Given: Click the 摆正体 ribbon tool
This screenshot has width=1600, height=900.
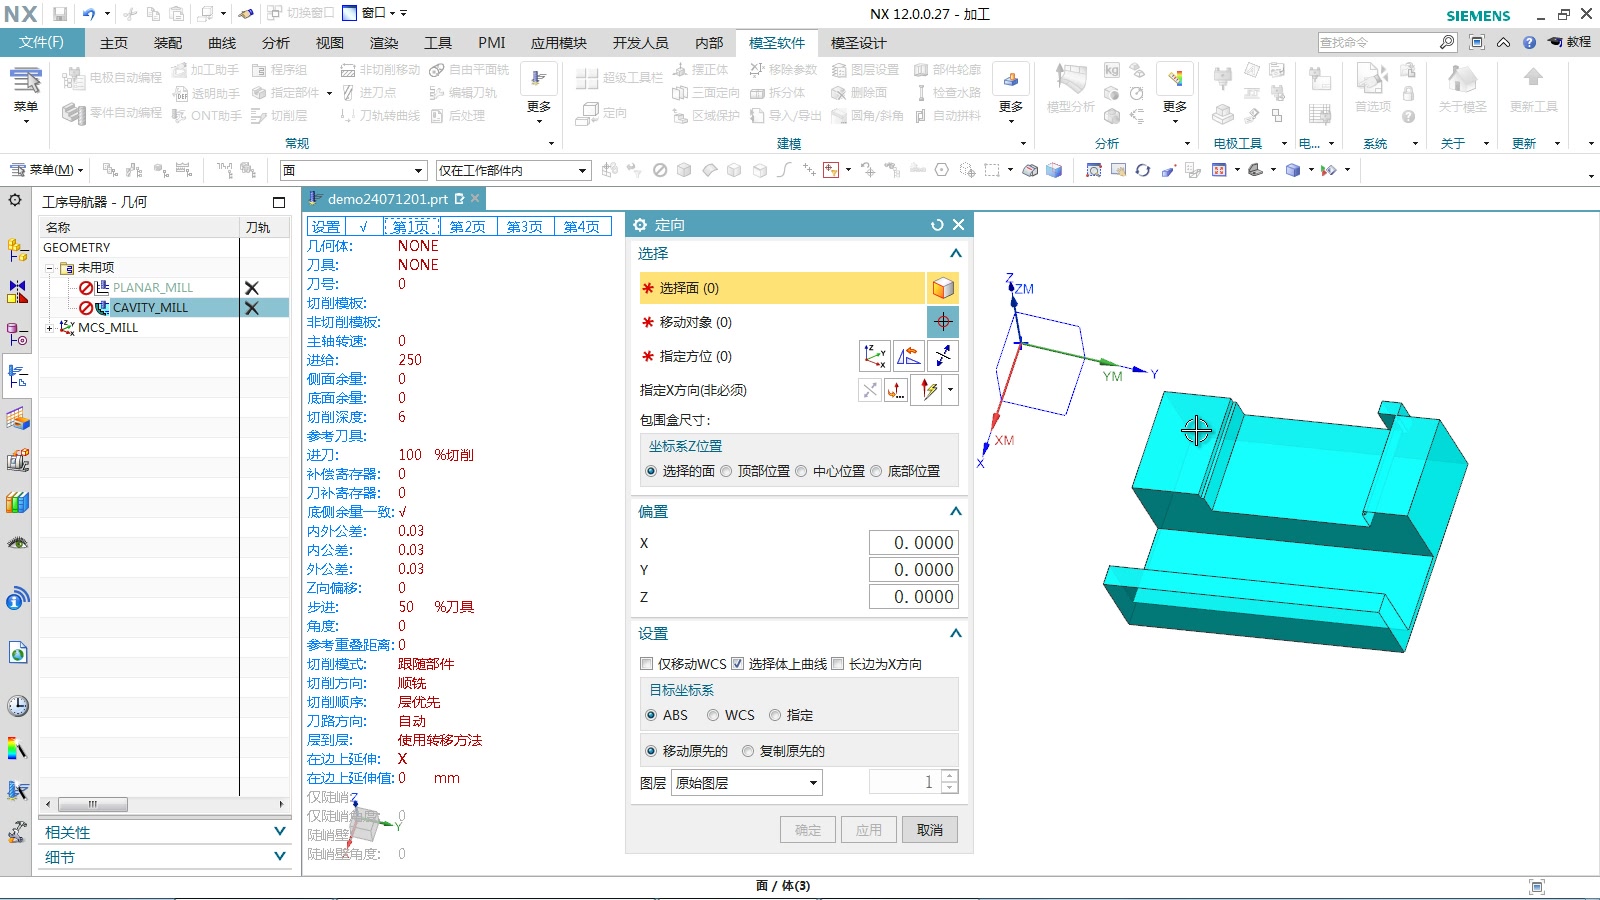Looking at the screenshot, I should coord(701,70).
